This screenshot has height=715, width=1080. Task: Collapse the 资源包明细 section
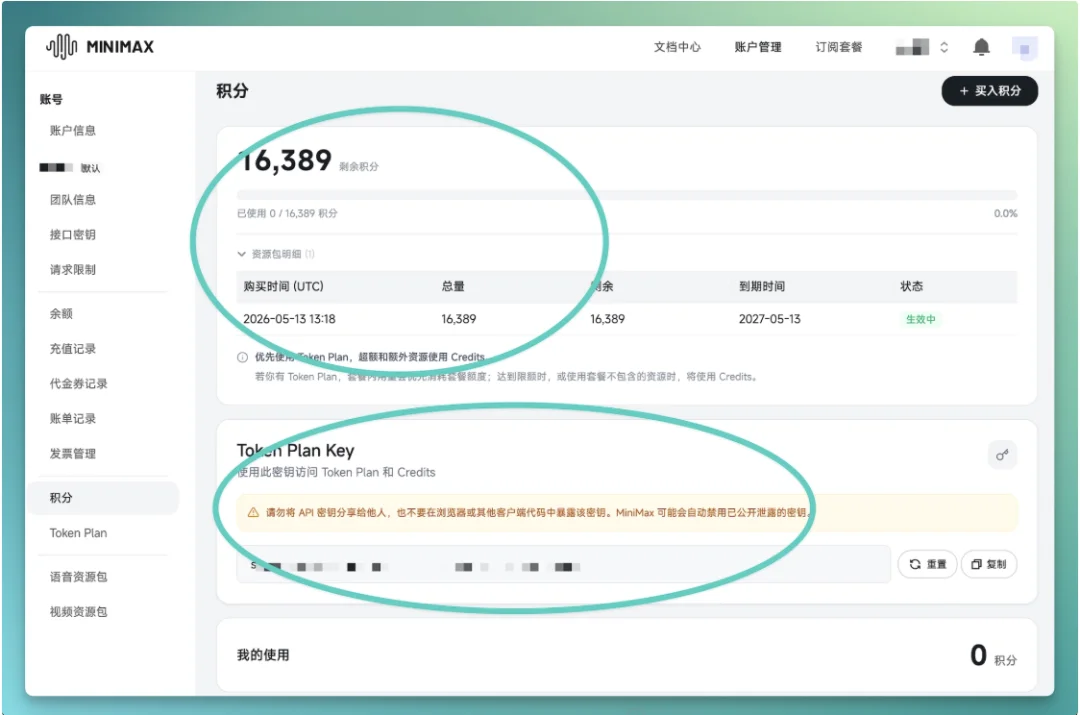(x=276, y=253)
